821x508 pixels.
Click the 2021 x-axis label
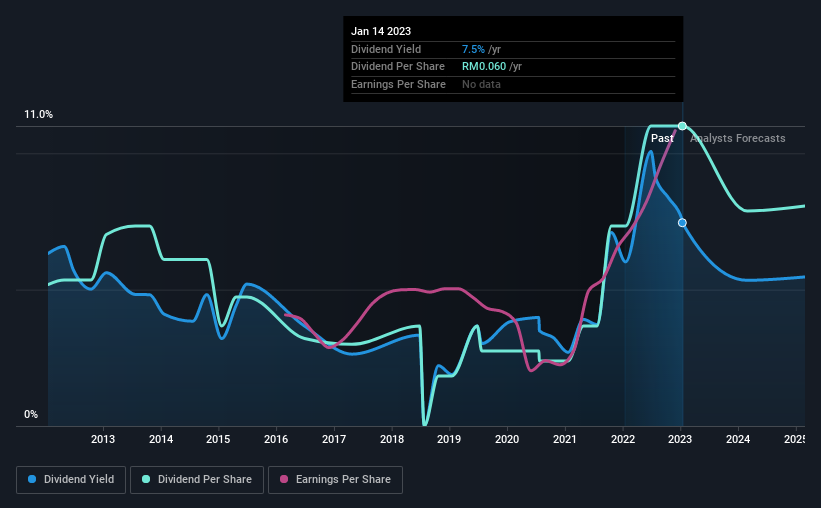pyautogui.click(x=564, y=439)
